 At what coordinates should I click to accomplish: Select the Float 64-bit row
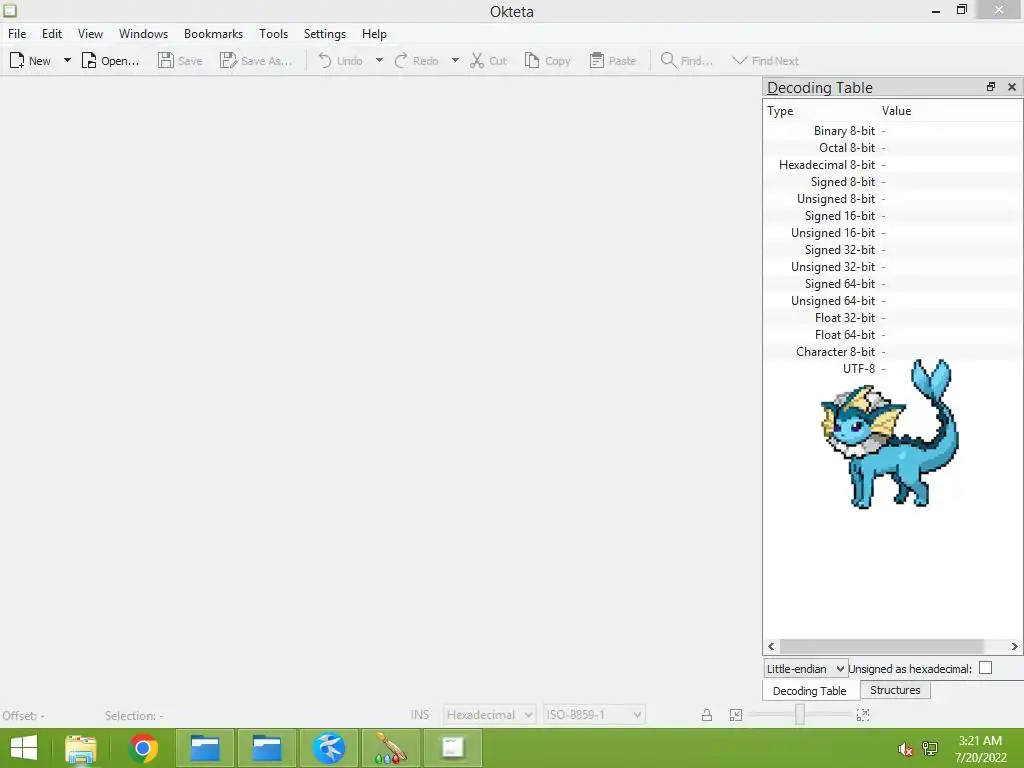[892, 334]
